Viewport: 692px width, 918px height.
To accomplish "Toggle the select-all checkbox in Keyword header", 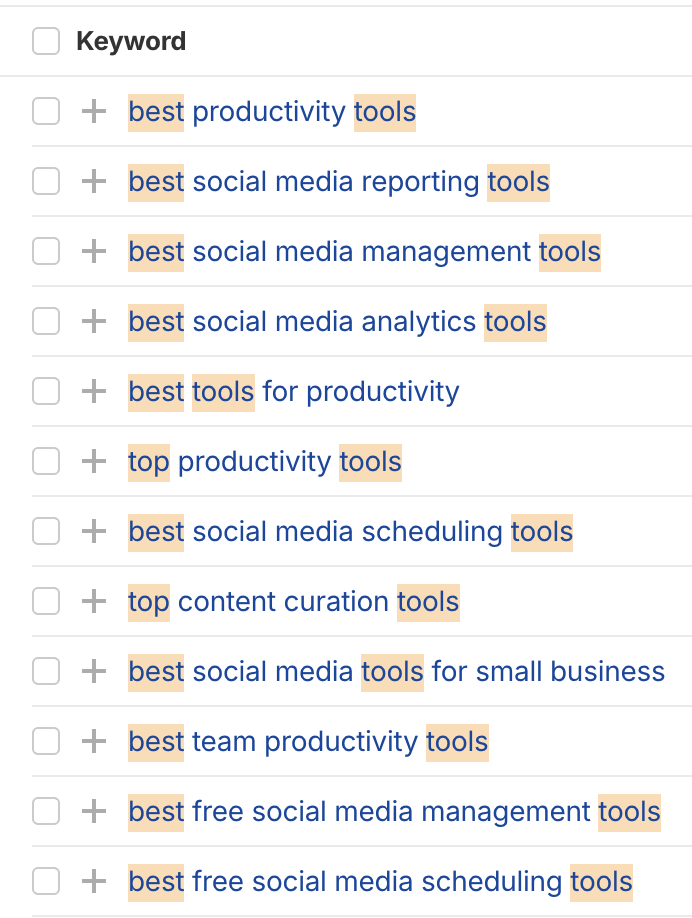I will 46,41.
